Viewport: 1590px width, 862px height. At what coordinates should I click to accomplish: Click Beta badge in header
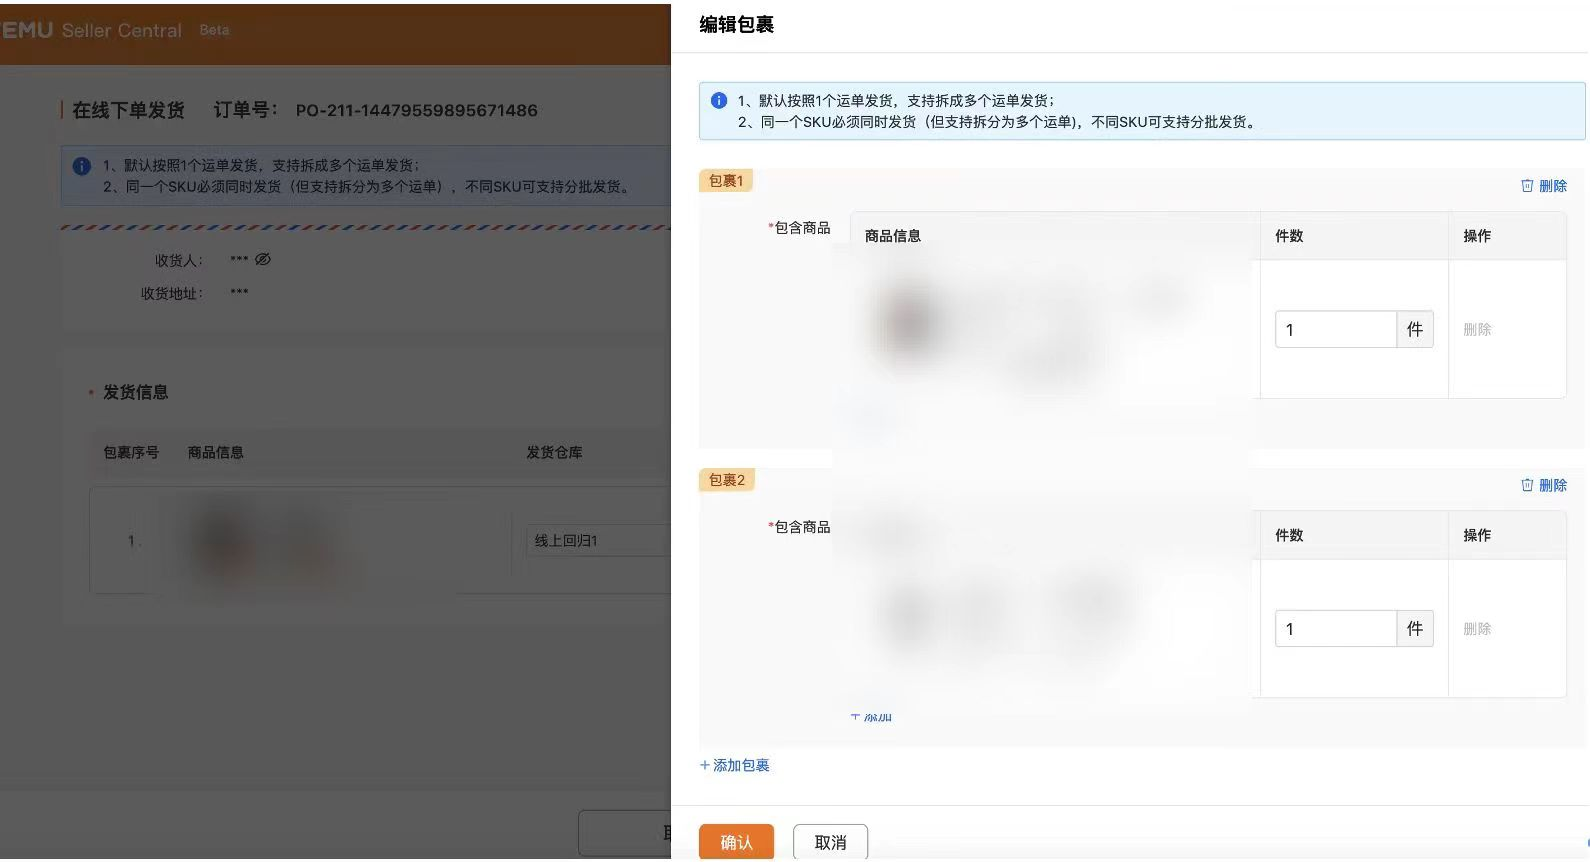click(x=214, y=30)
